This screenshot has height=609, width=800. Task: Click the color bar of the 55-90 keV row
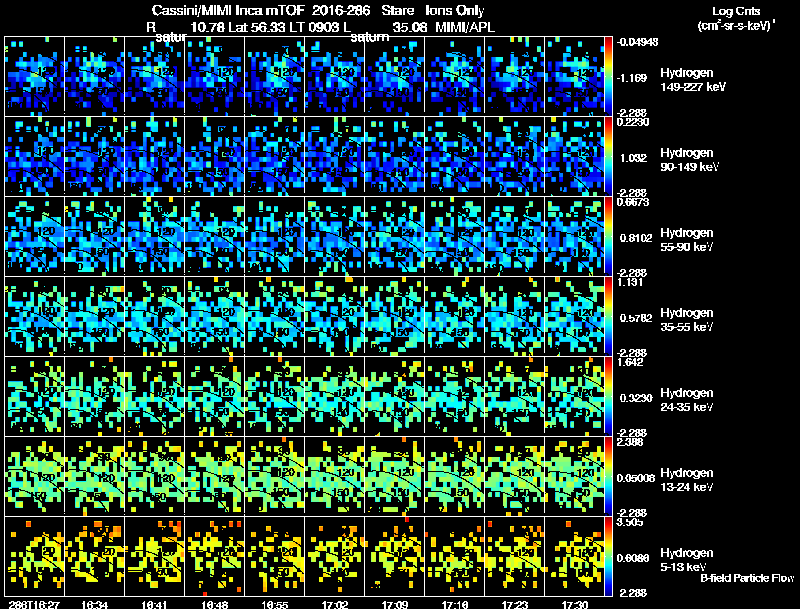point(608,235)
